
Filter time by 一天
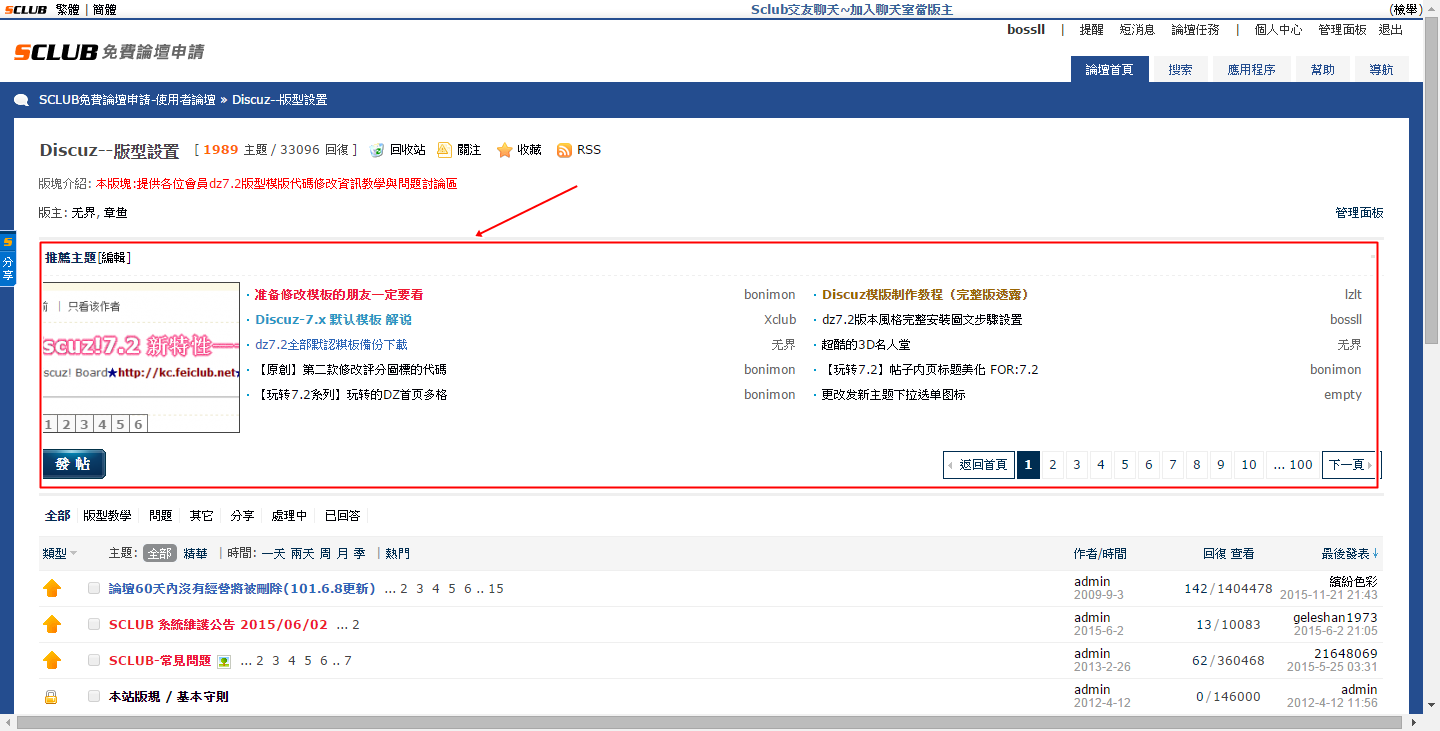click(274, 554)
